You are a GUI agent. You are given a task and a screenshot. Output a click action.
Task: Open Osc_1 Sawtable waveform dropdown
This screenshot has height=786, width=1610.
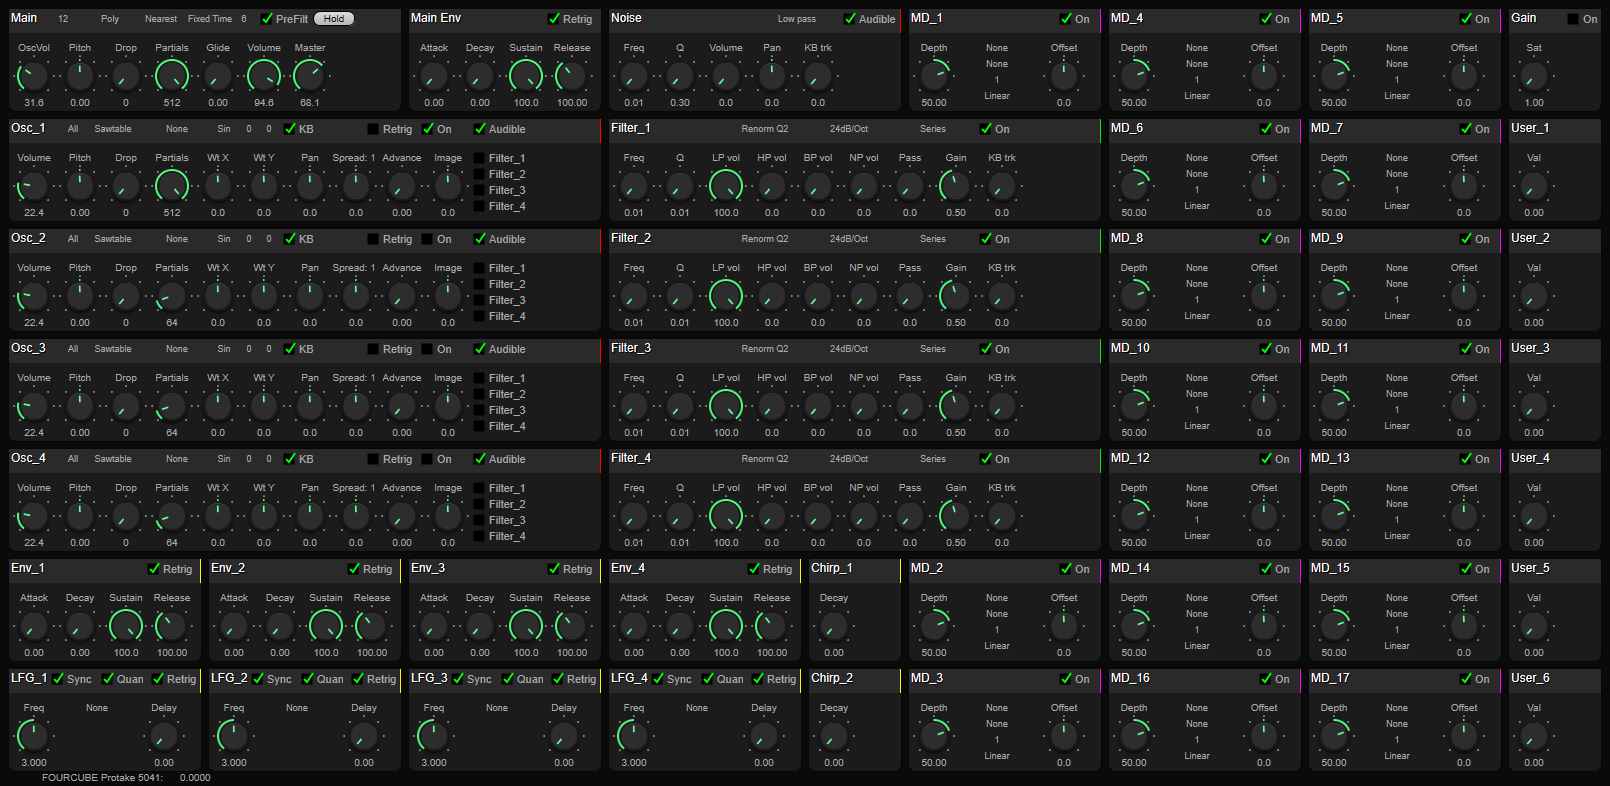[x=113, y=129]
